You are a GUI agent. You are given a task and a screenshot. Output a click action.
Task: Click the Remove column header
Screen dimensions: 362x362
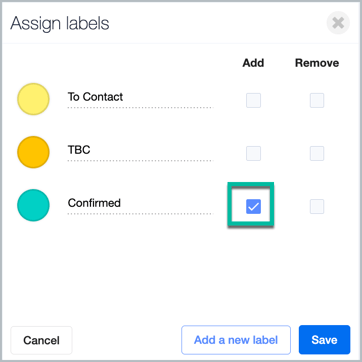click(x=317, y=63)
